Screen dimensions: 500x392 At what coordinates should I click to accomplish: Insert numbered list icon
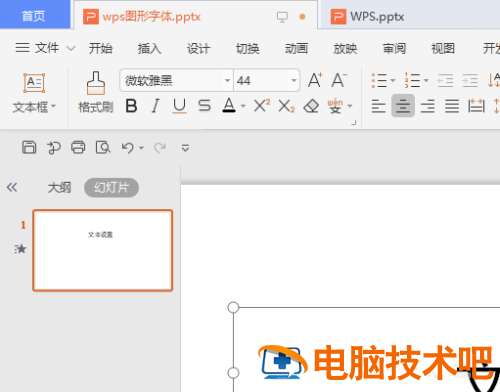pyautogui.click(x=412, y=80)
